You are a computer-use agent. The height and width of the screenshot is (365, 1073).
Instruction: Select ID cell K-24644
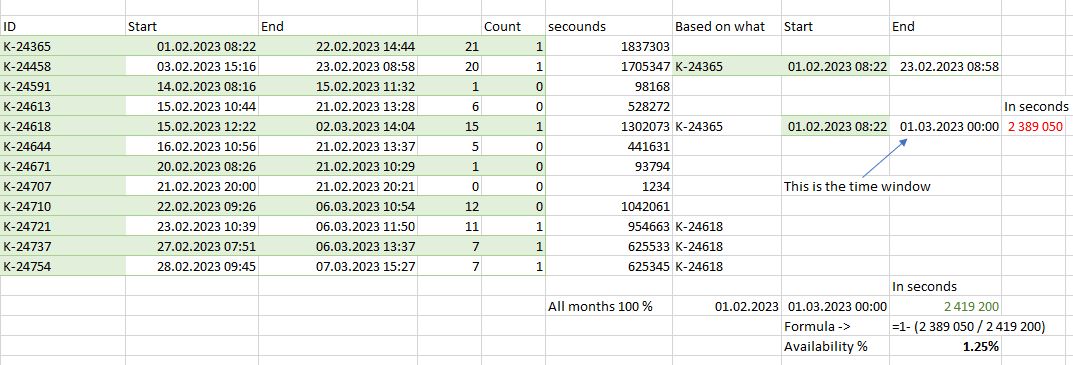63,146
